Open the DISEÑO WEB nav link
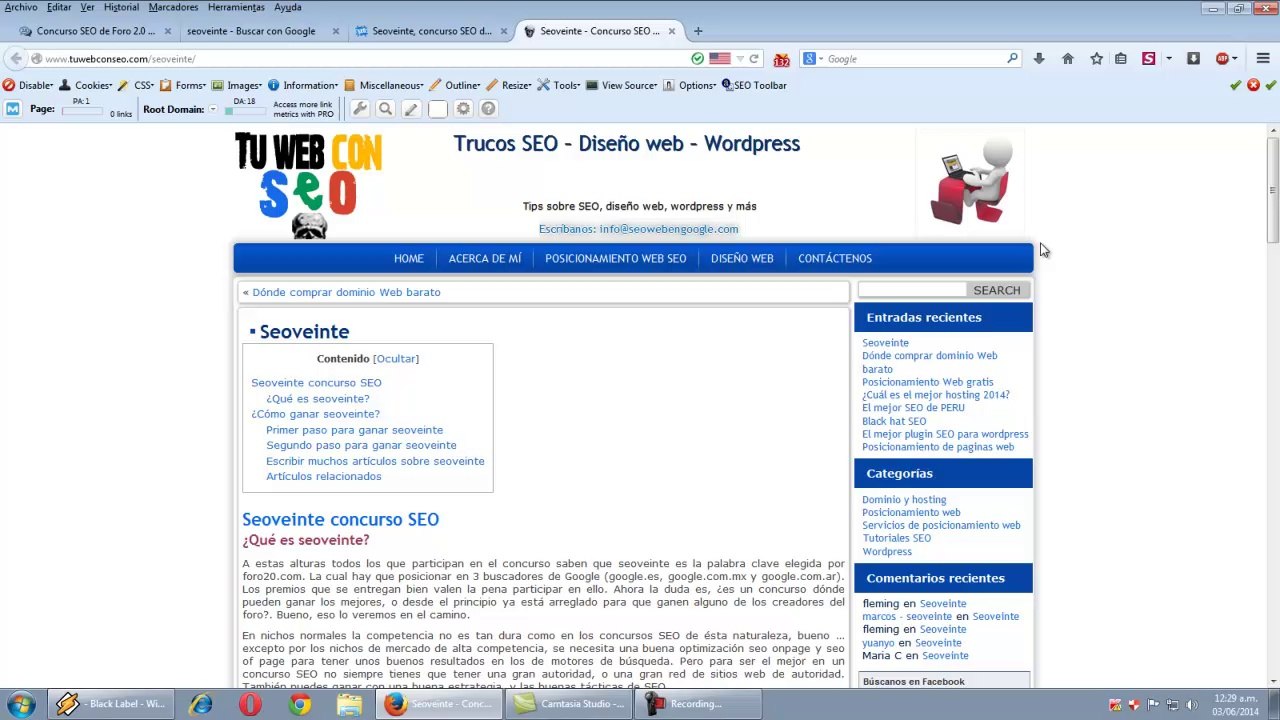The height and width of the screenshot is (720, 1280). (x=742, y=259)
